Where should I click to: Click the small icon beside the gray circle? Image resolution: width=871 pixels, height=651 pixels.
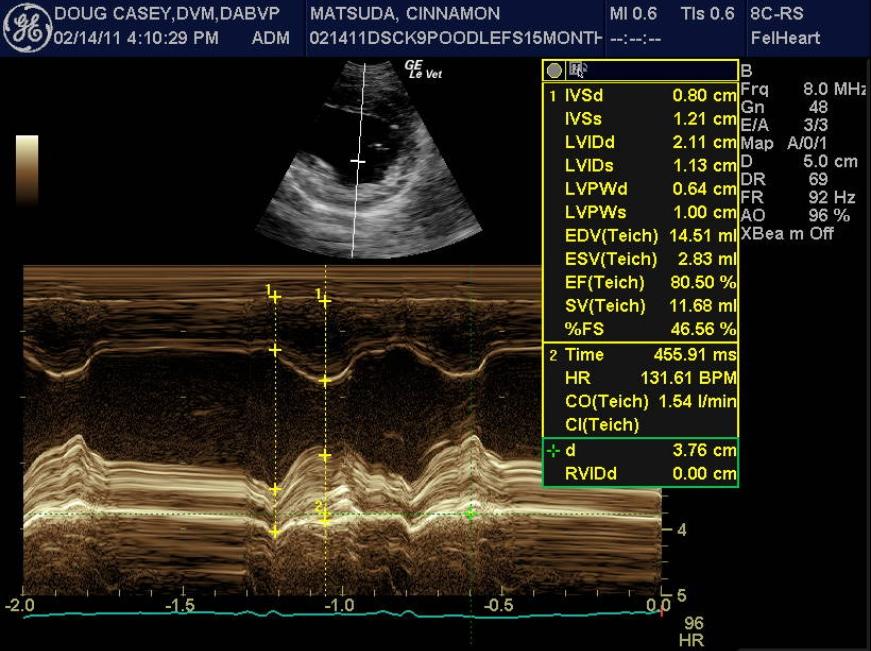[x=576, y=70]
